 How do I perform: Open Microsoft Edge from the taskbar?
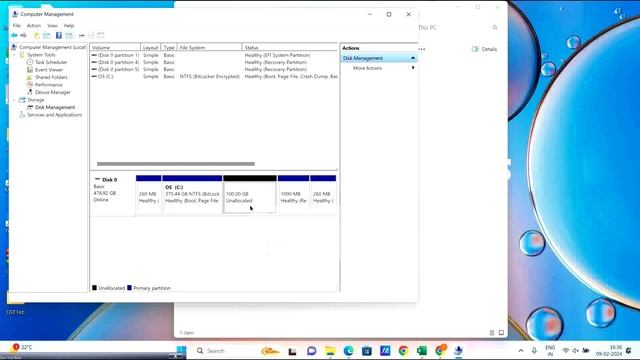point(349,351)
